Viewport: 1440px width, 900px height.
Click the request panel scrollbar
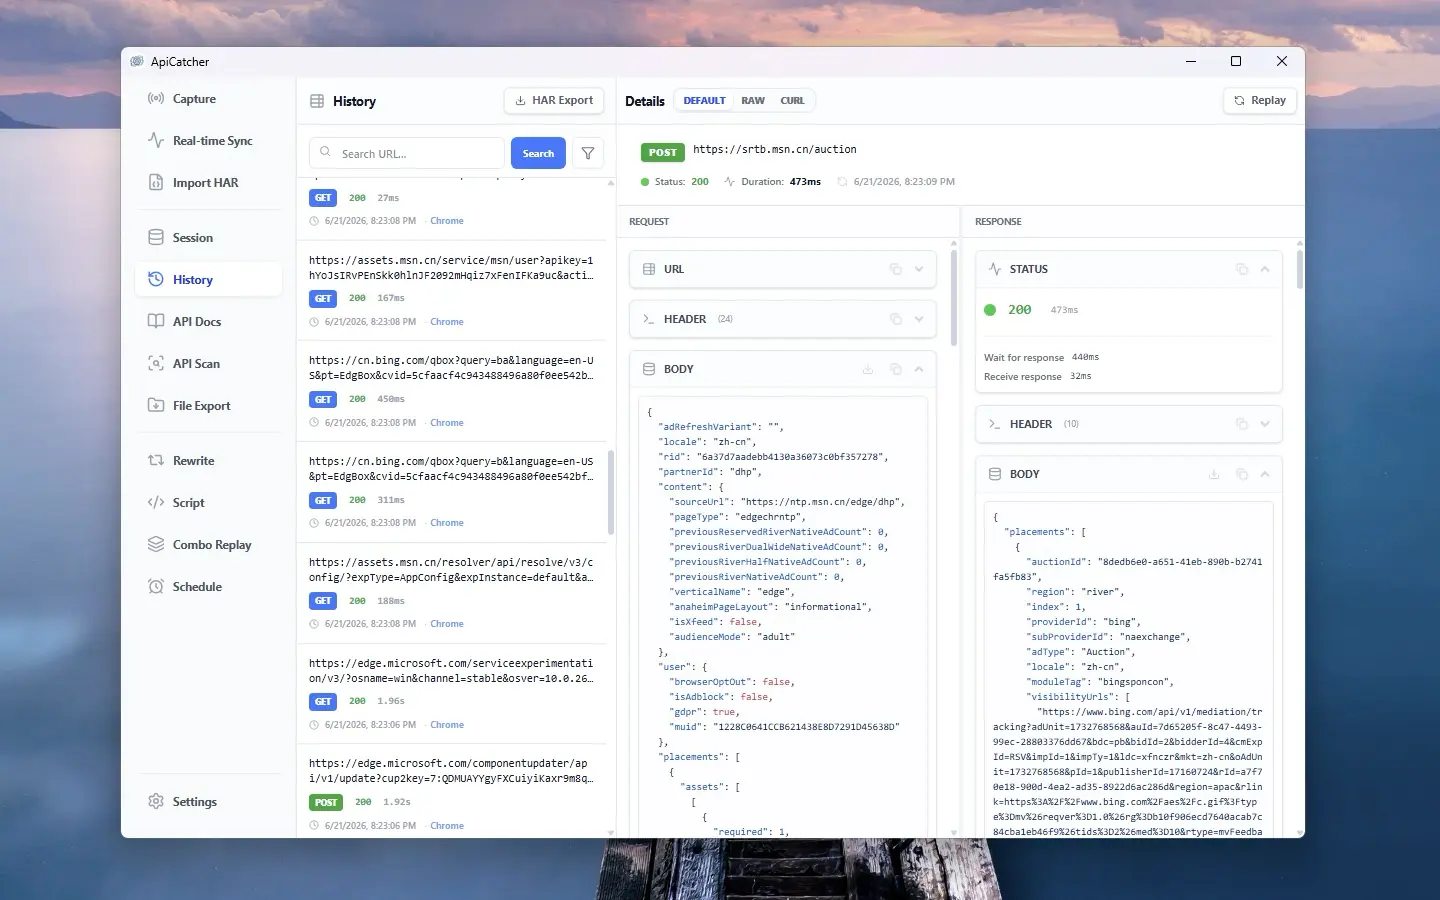click(953, 298)
